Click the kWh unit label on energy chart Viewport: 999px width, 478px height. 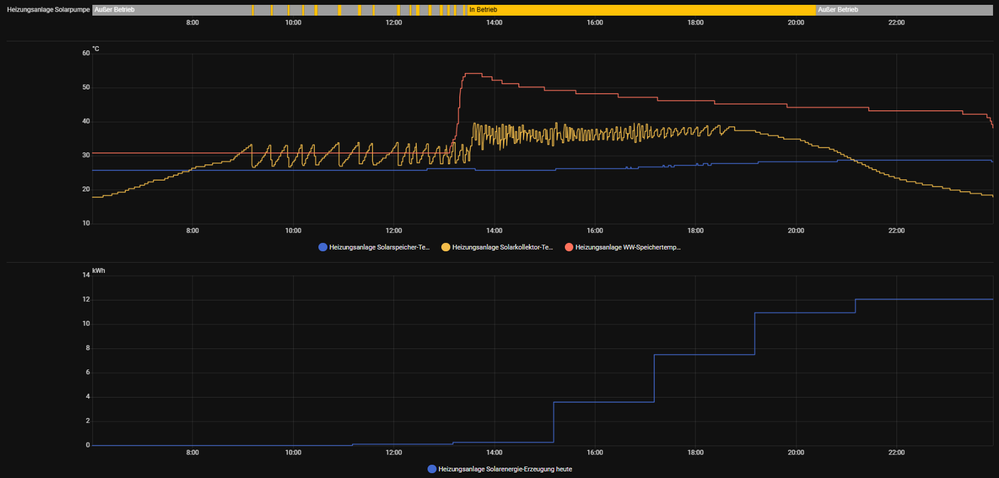[99, 270]
